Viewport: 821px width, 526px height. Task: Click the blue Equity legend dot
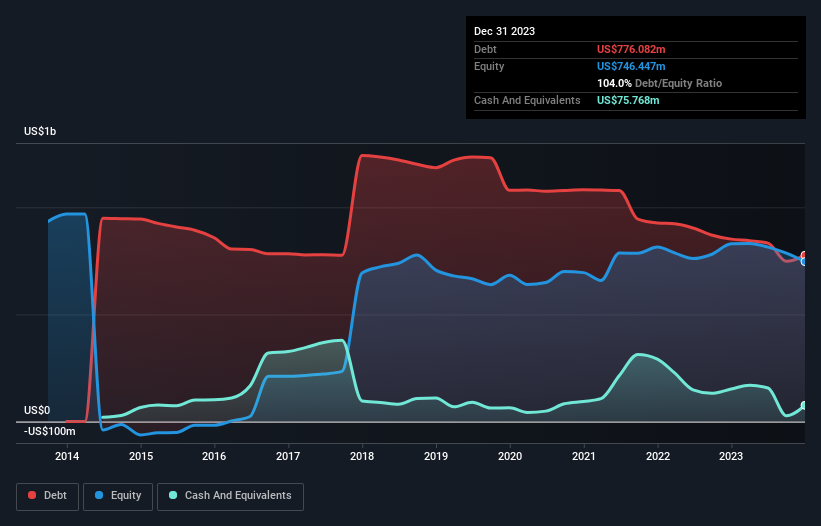pyautogui.click(x=99, y=495)
